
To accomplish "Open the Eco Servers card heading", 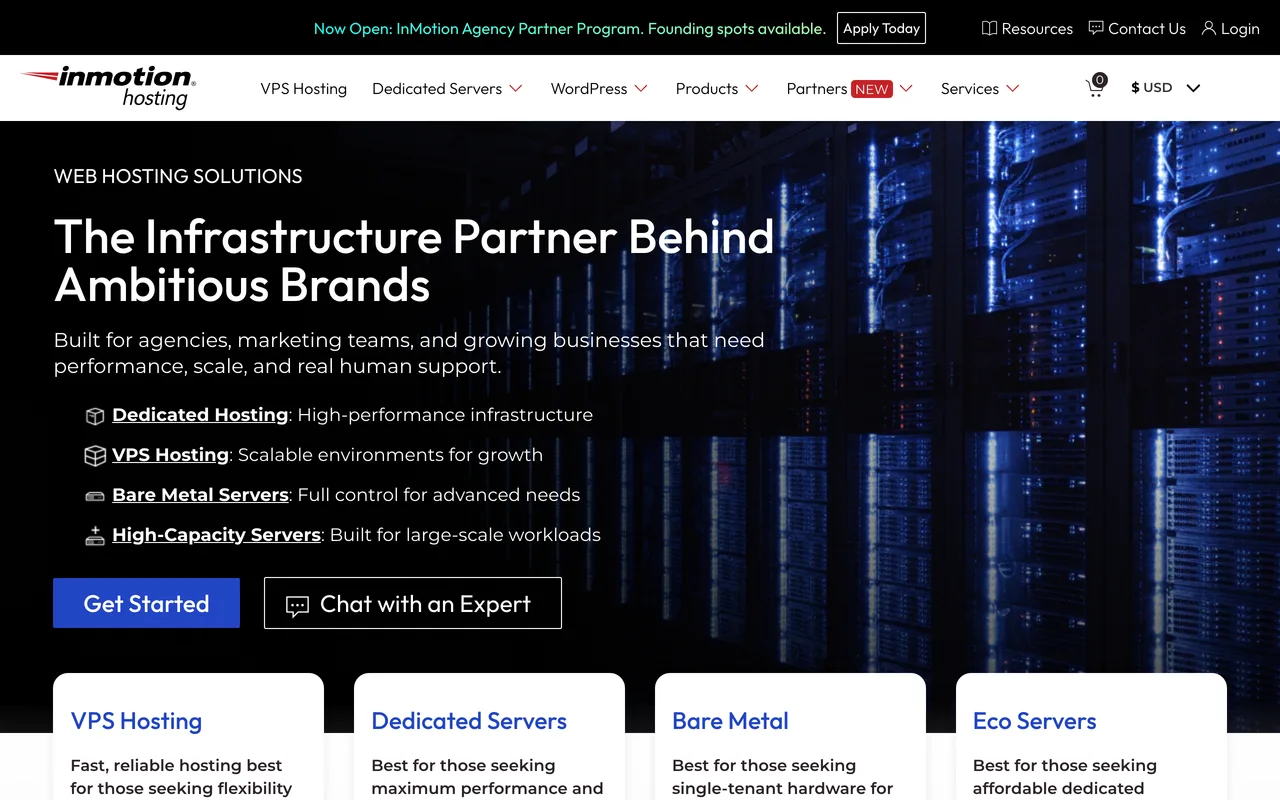I will (1034, 721).
